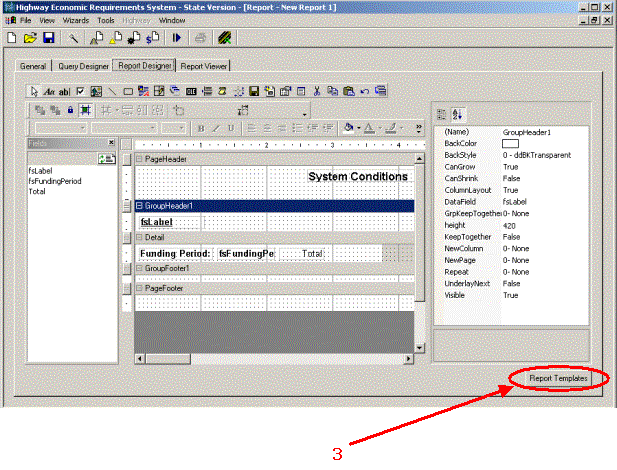Viewport: 617px width, 470px height.
Task: Open the Tools menu
Action: click(106, 20)
